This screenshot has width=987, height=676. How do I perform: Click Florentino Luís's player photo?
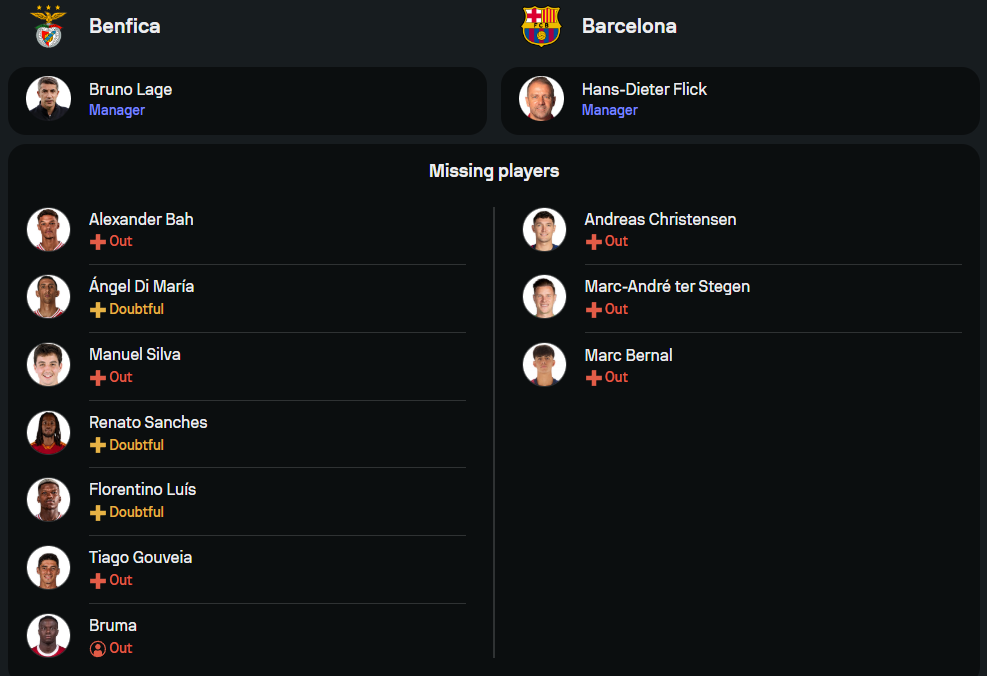click(x=48, y=500)
